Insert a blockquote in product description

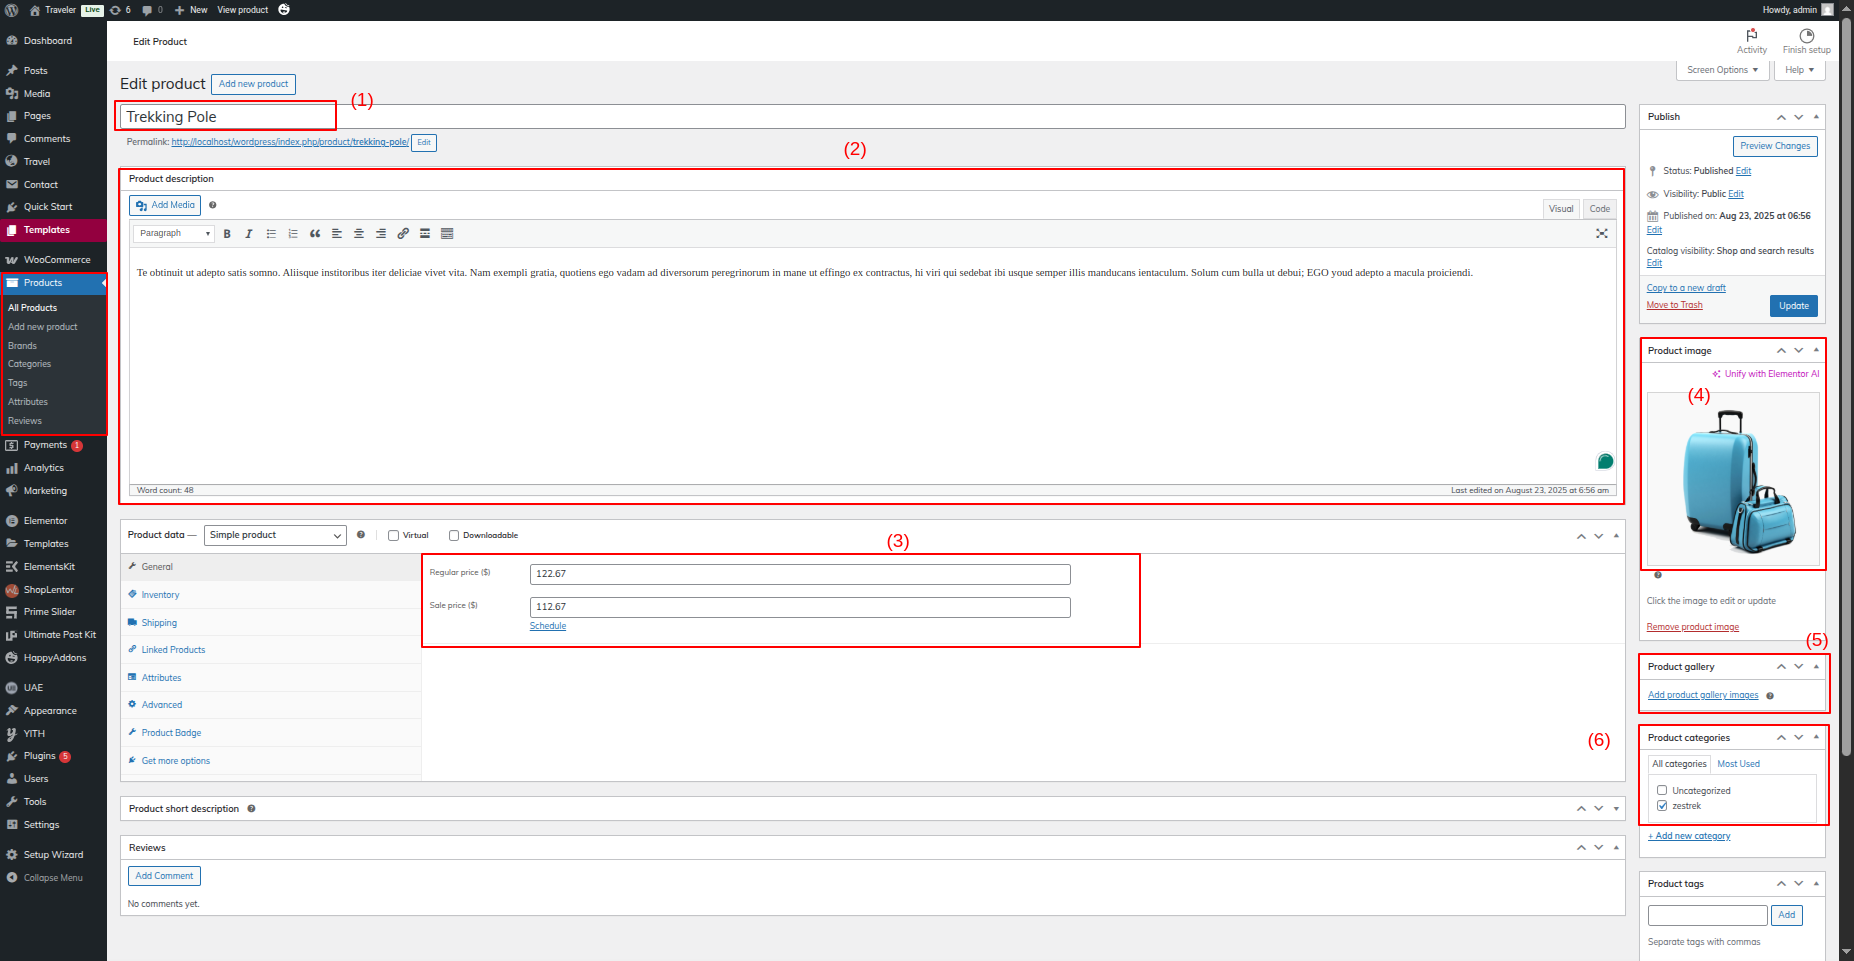pos(315,234)
